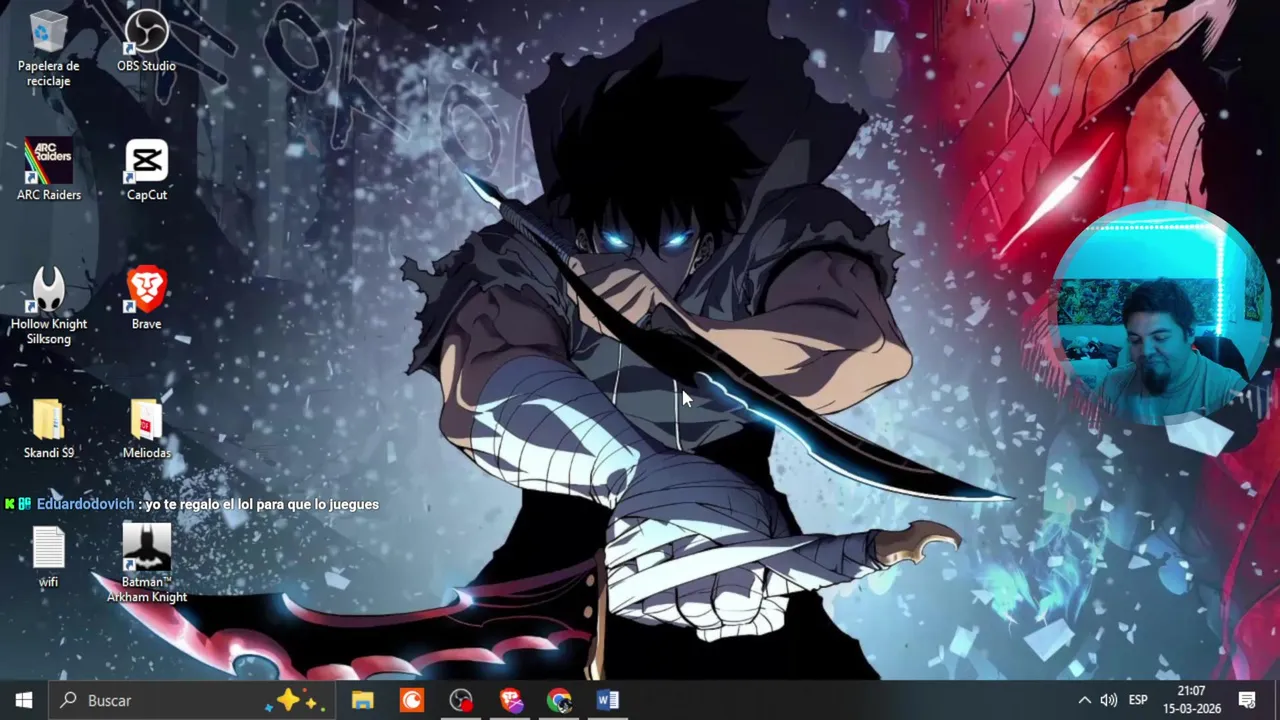This screenshot has width=1280, height=720.
Task: Open the Papelera de reciclaje desktop icon
Action: pos(48,48)
